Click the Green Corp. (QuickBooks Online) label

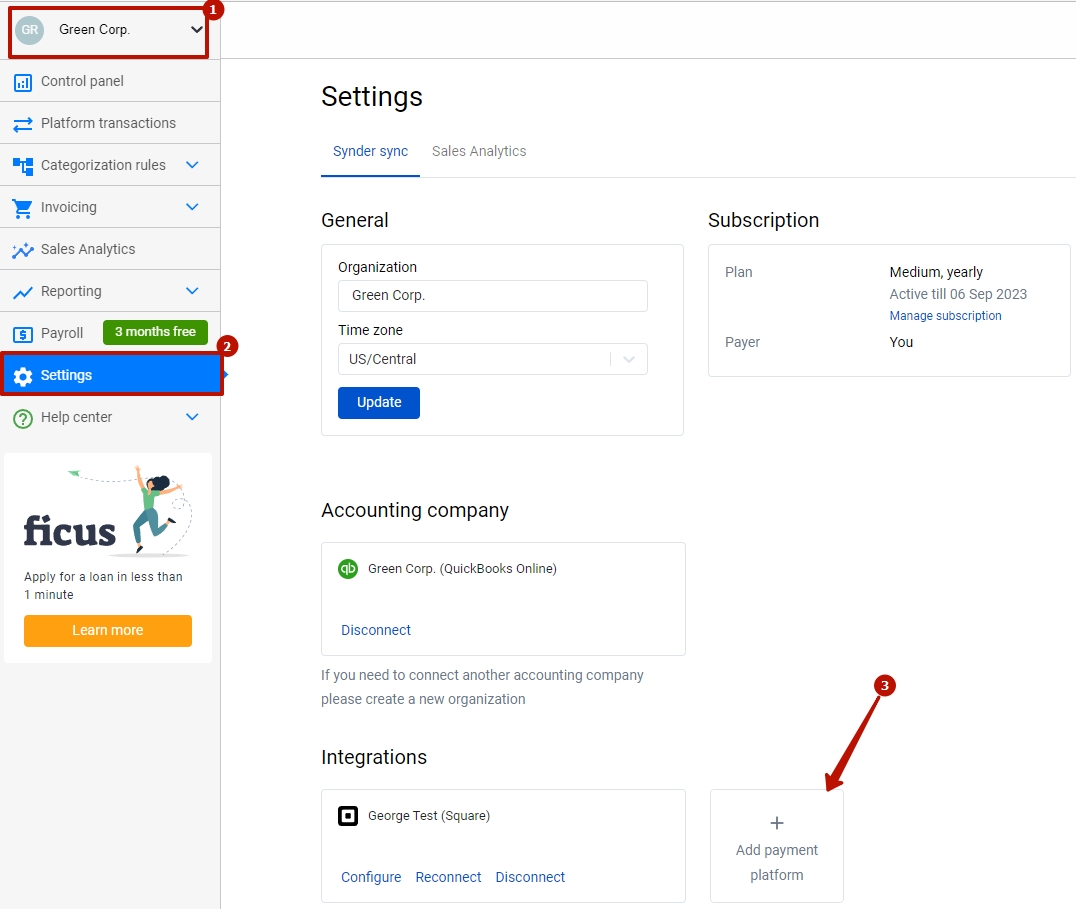pos(463,569)
